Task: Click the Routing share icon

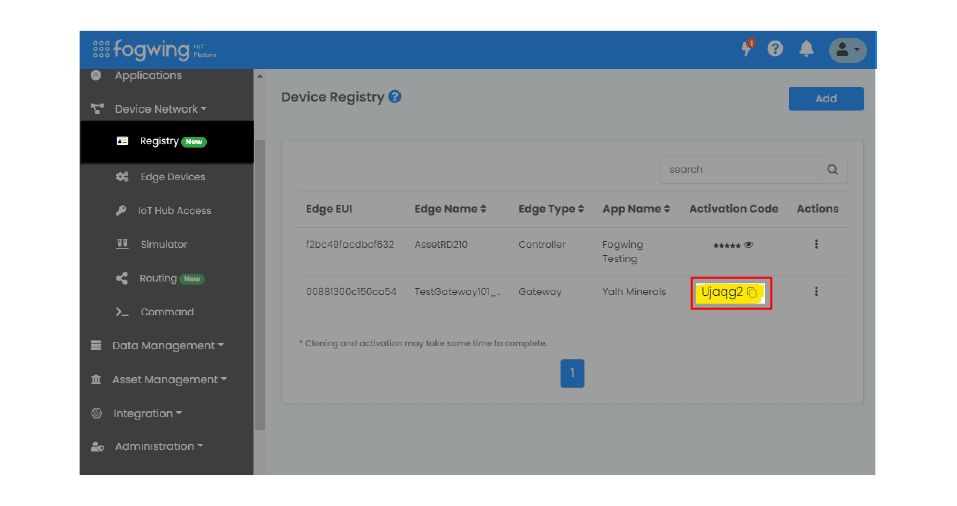Action: tap(122, 278)
